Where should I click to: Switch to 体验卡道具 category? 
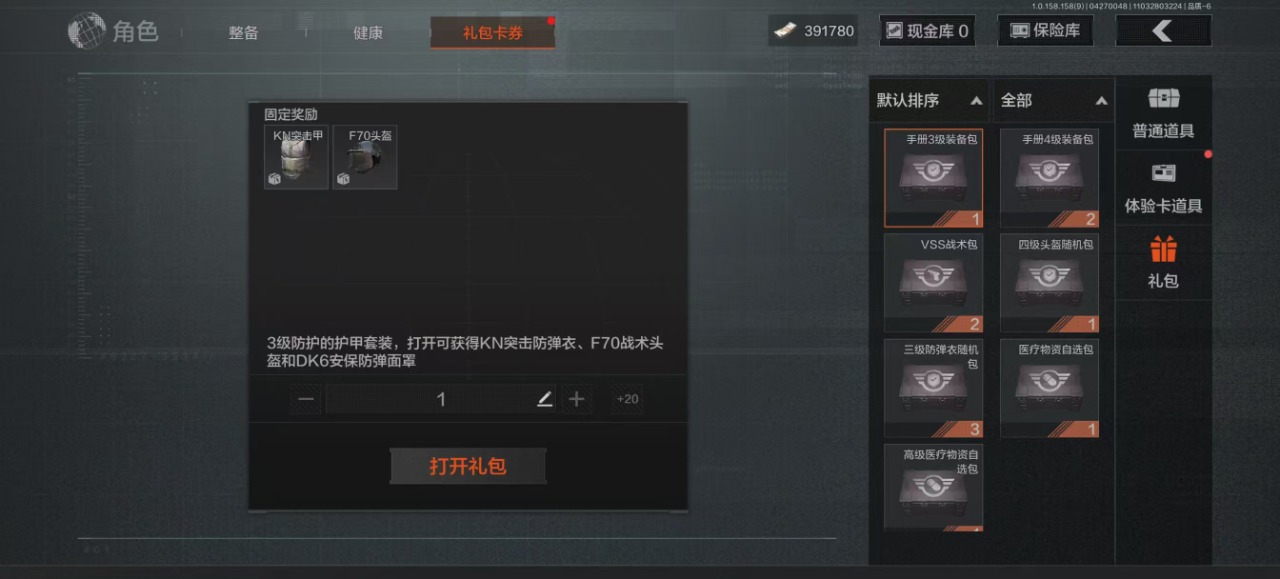(1163, 188)
